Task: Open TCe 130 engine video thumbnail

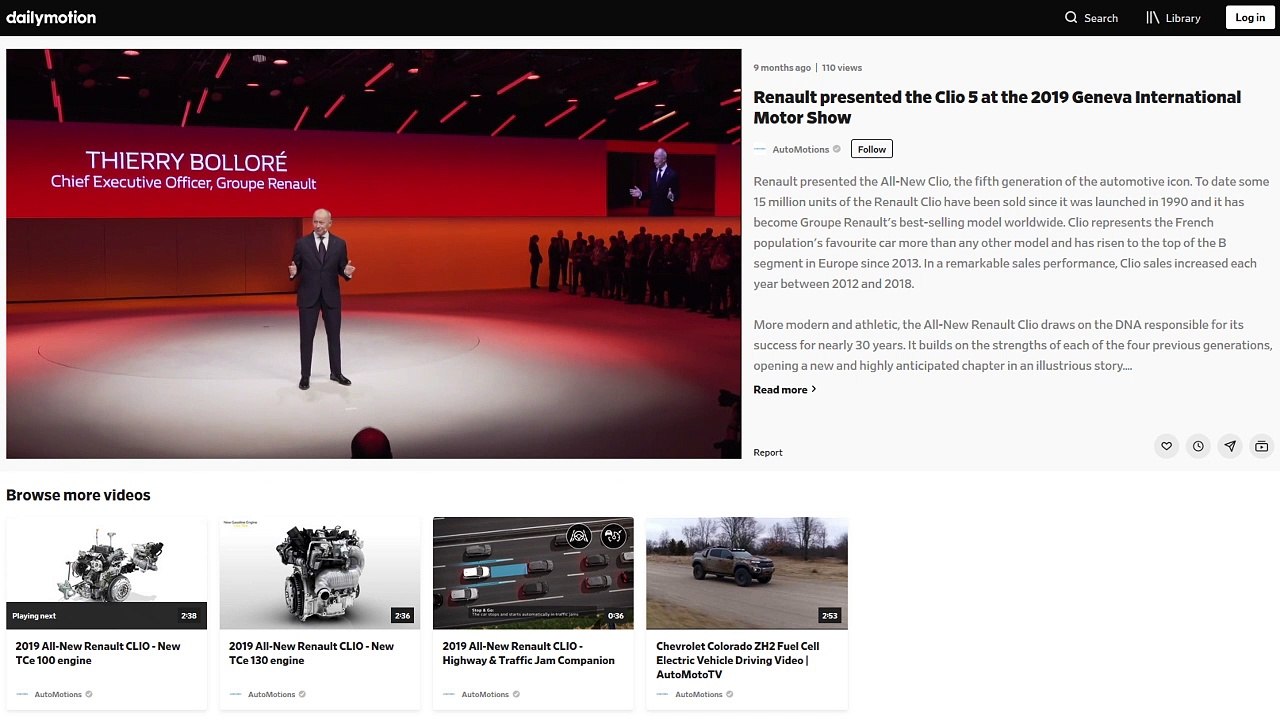Action: pyautogui.click(x=320, y=573)
